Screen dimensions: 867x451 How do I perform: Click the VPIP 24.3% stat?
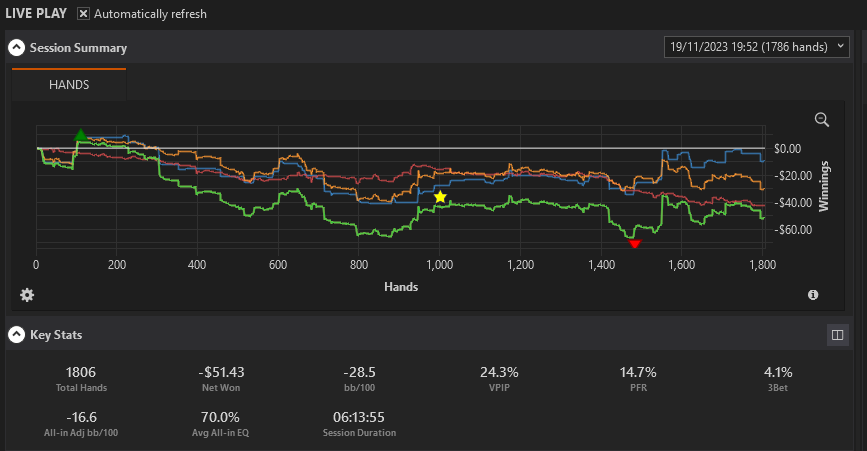[x=499, y=379]
